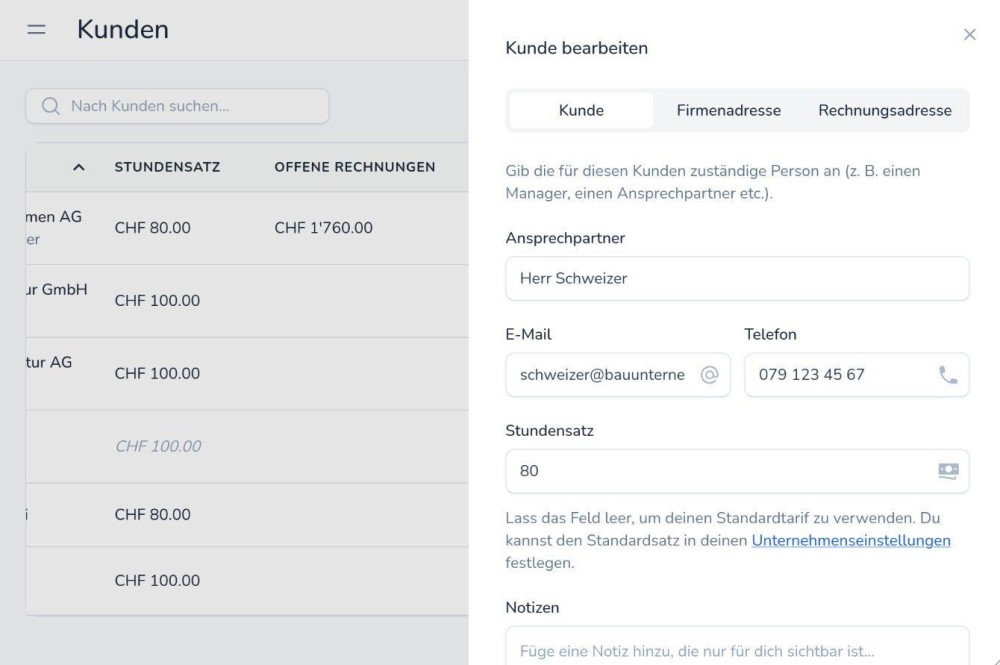Select the open invoice amount CHF 1'760.00
Image resolution: width=1000 pixels, height=665 pixels.
[x=323, y=228]
